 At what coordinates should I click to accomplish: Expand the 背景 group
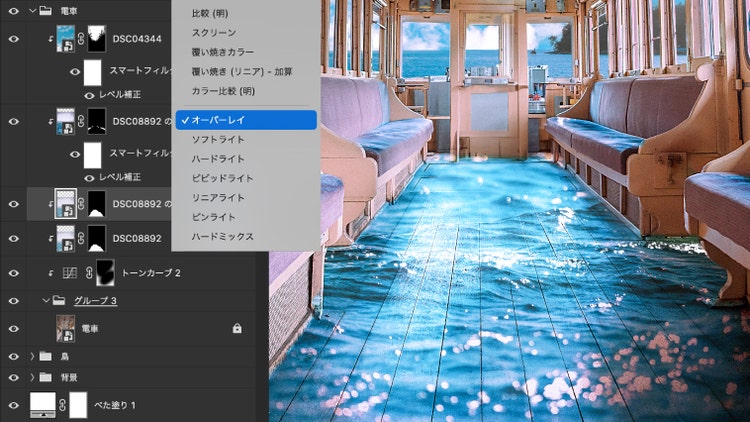(x=32, y=378)
